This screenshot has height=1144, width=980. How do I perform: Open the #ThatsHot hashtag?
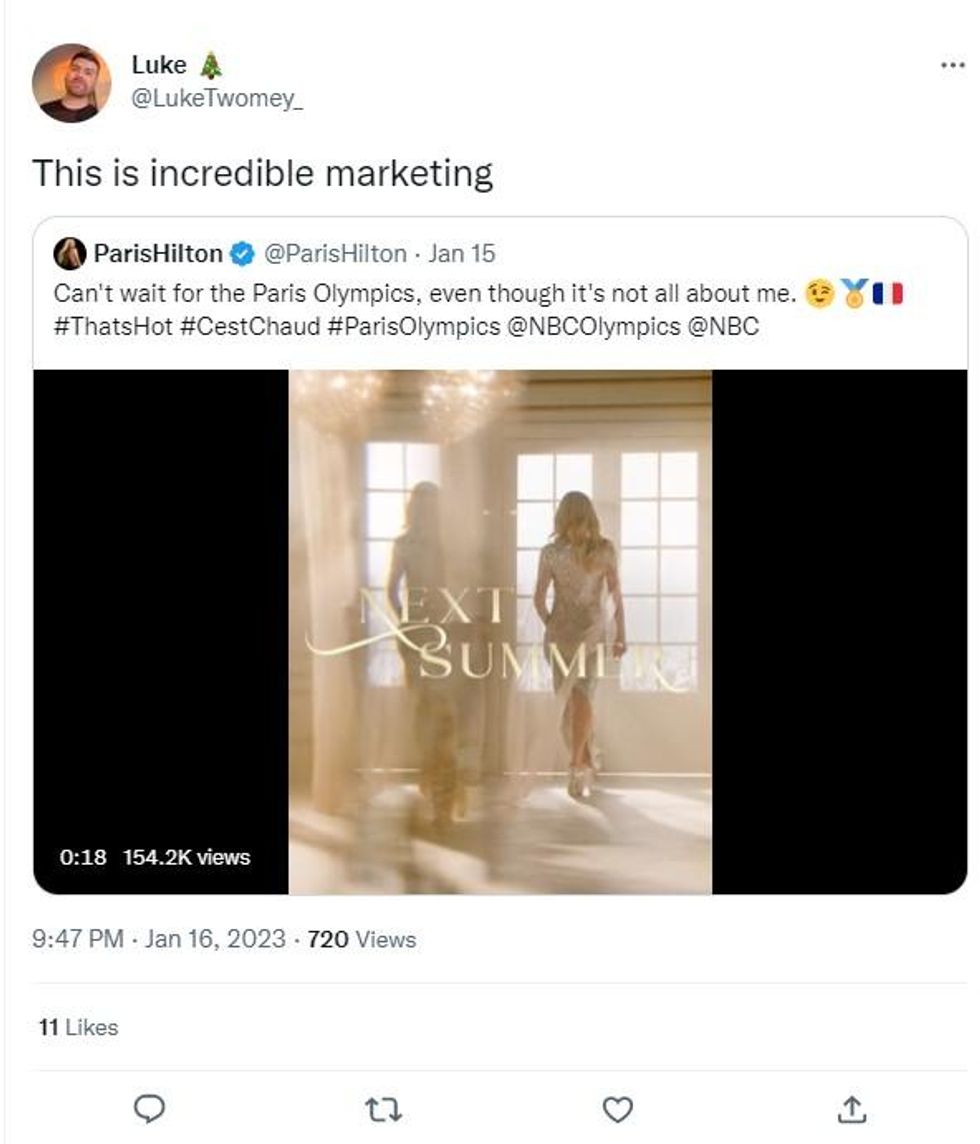[x=112, y=326]
